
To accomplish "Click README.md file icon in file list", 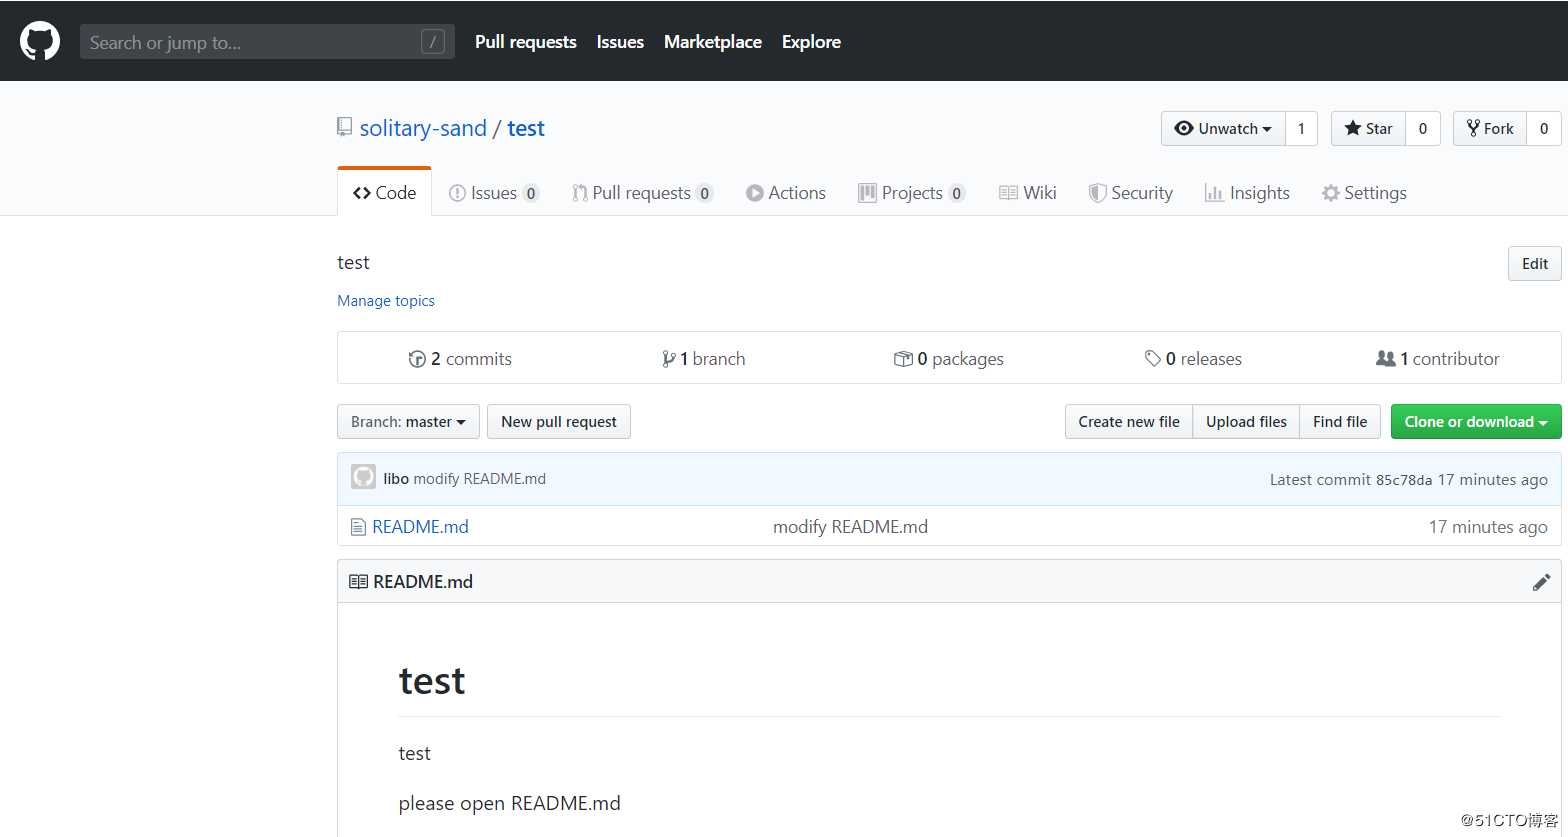I will (x=358, y=526).
